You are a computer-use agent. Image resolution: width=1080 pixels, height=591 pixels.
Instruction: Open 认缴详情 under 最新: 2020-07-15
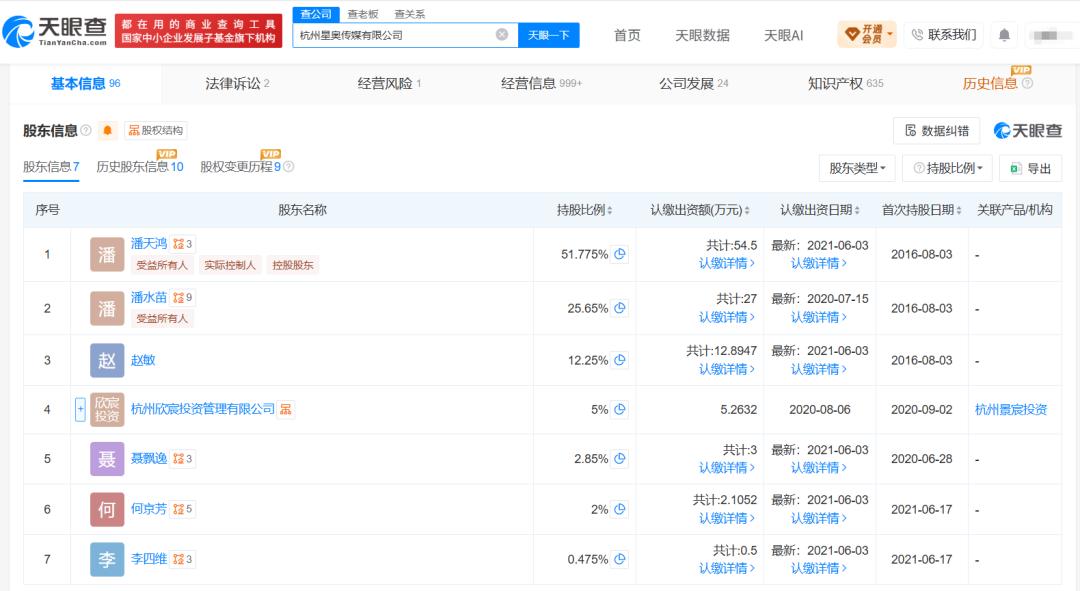point(819,317)
